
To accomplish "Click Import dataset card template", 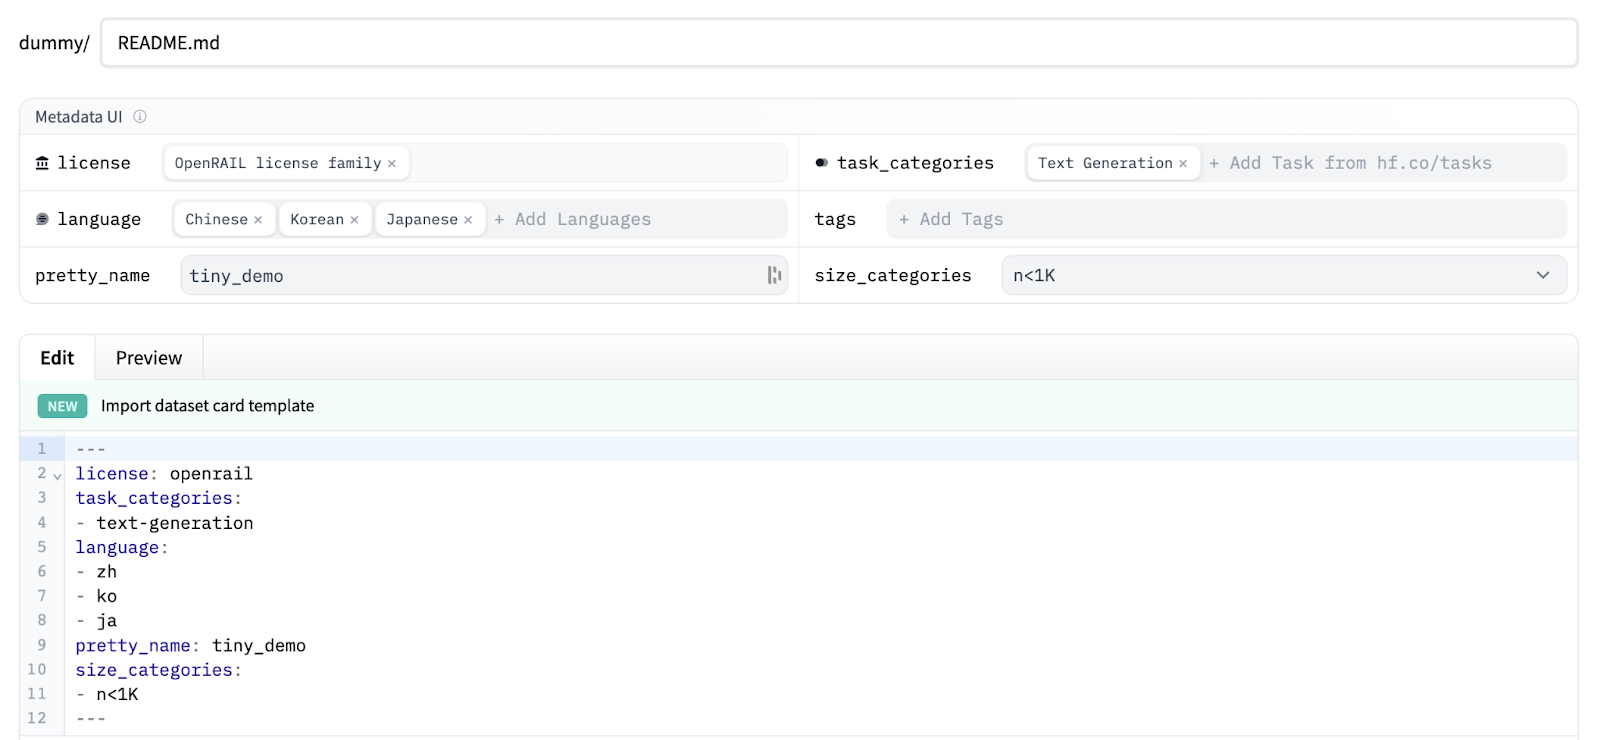I will click(x=207, y=406).
